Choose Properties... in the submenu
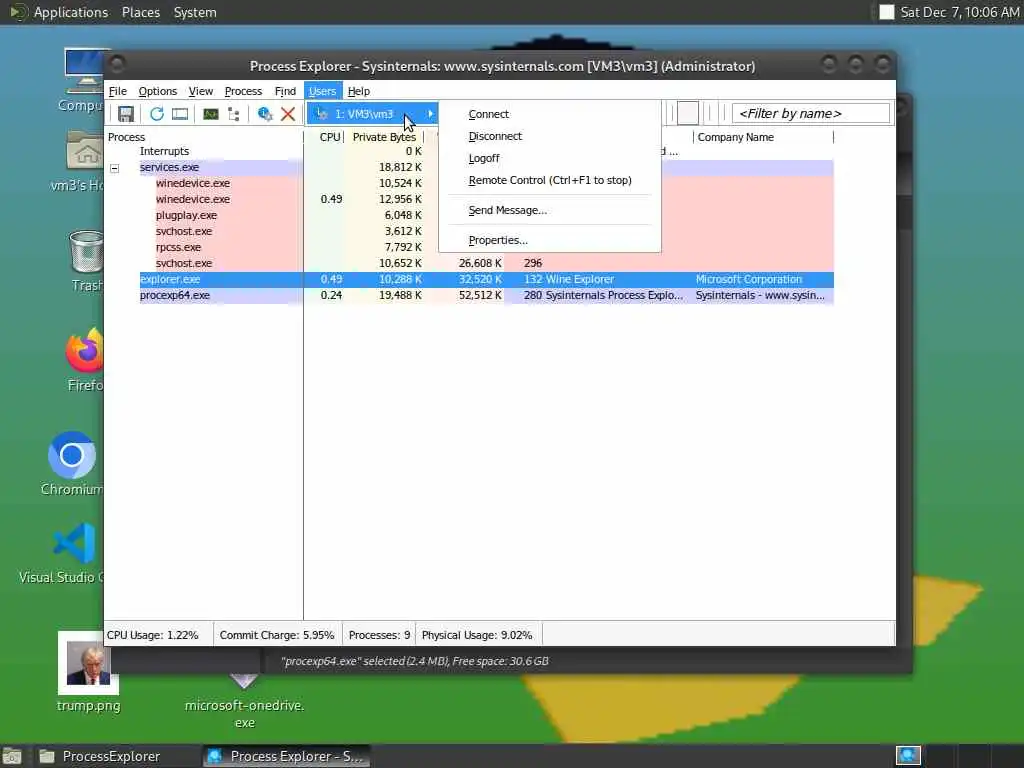The height and width of the screenshot is (768, 1024). [498, 240]
